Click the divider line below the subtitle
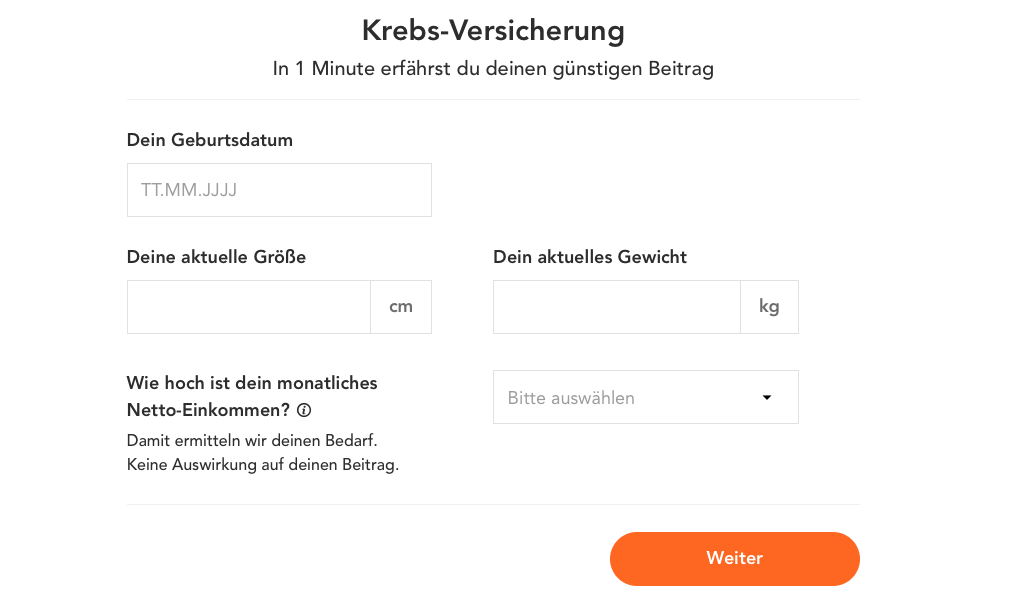 [x=493, y=100]
